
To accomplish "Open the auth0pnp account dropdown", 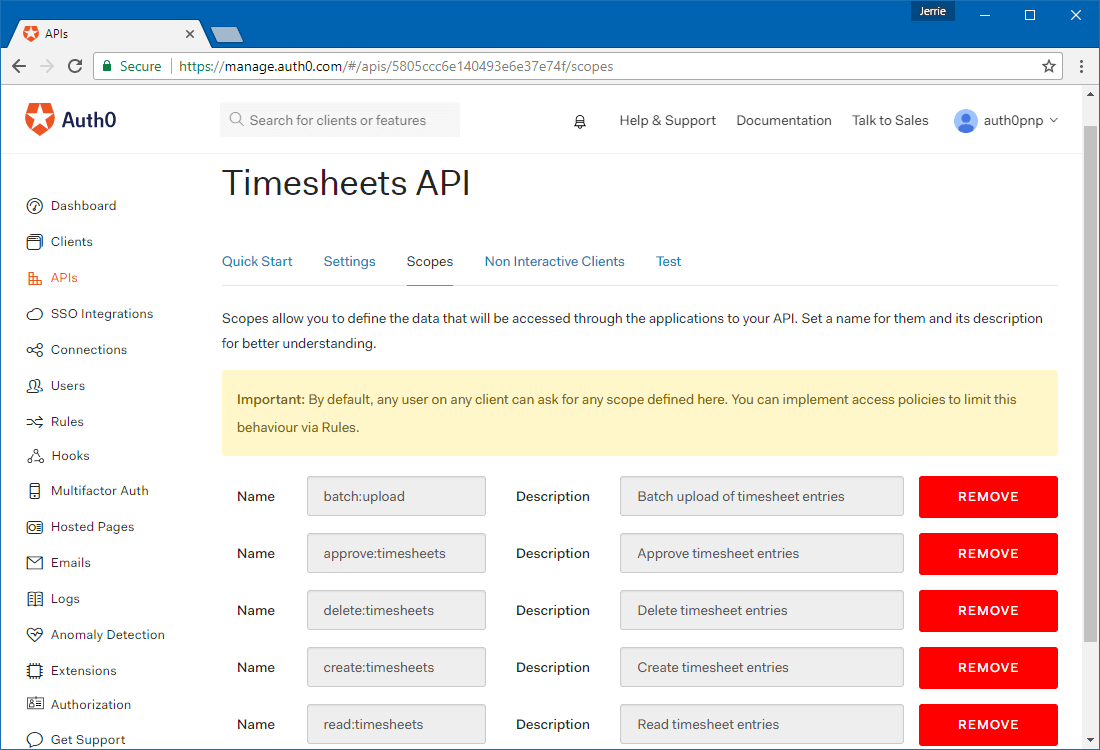I will [1006, 120].
